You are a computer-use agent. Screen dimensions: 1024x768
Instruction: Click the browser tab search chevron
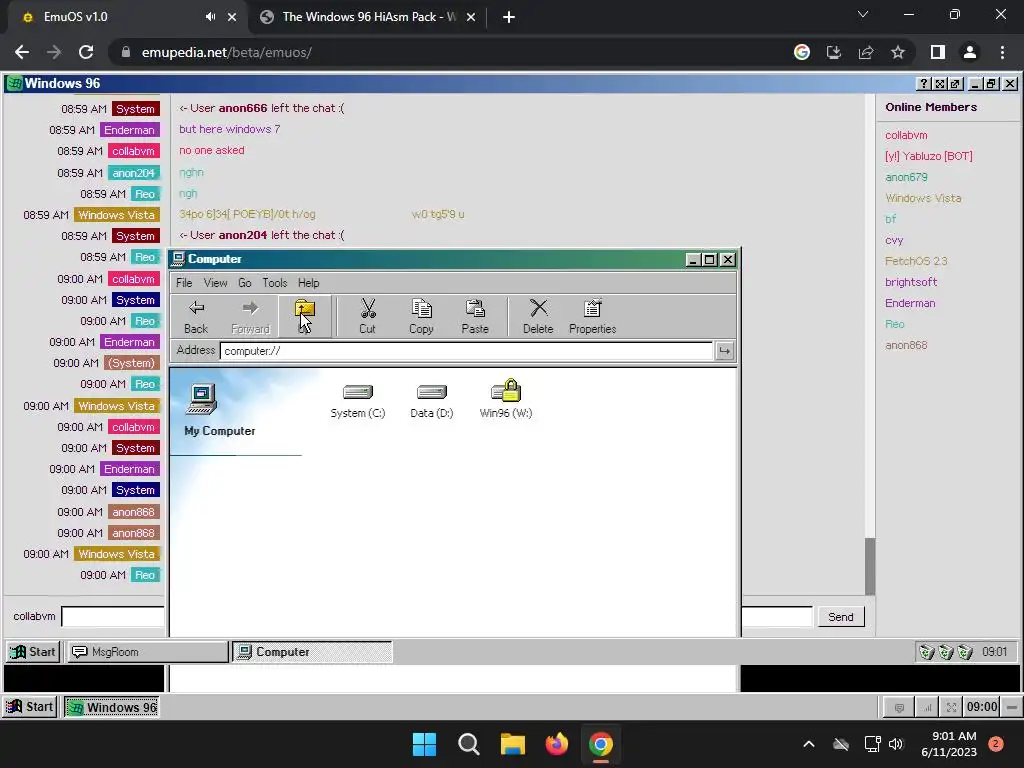coord(863,14)
